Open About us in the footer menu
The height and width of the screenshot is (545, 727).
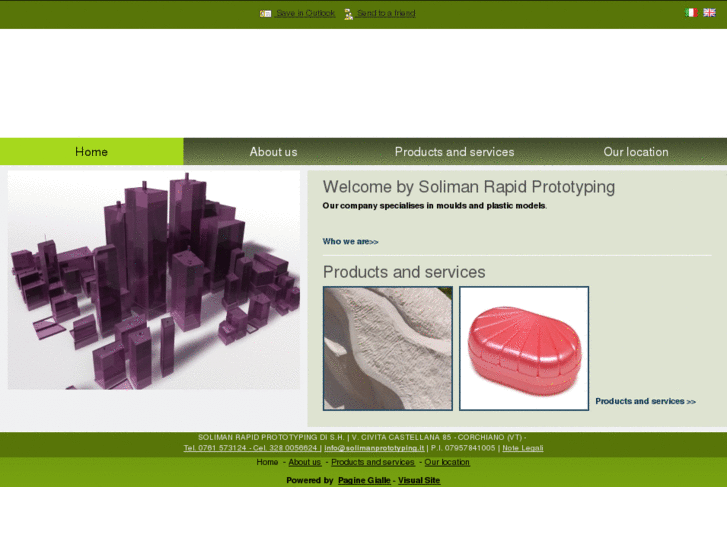coord(305,462)
